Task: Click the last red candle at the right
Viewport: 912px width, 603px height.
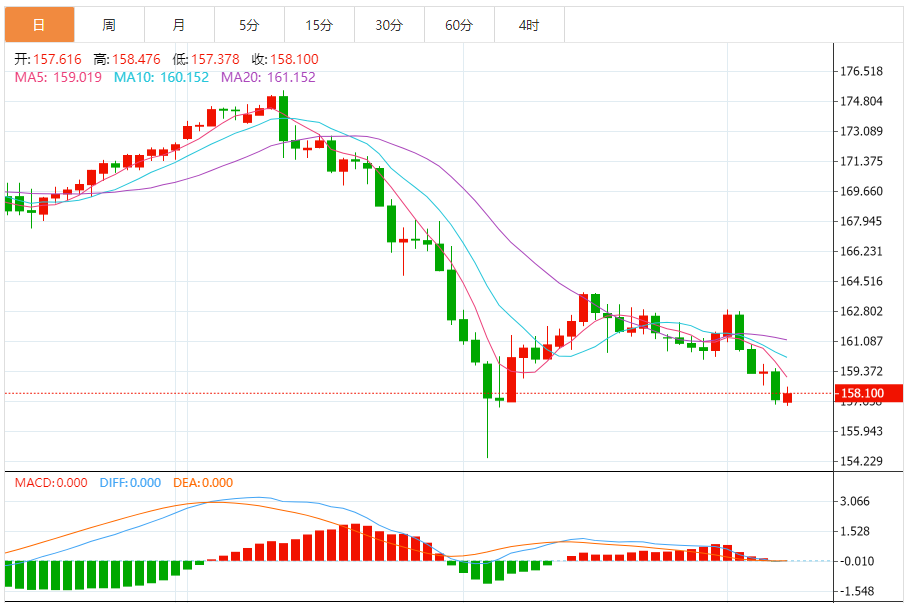Action: click(788, 398)
